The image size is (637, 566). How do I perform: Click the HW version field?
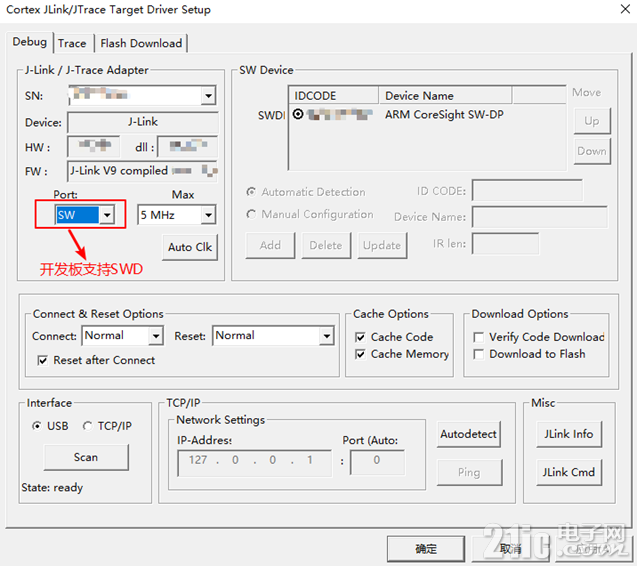93,146
